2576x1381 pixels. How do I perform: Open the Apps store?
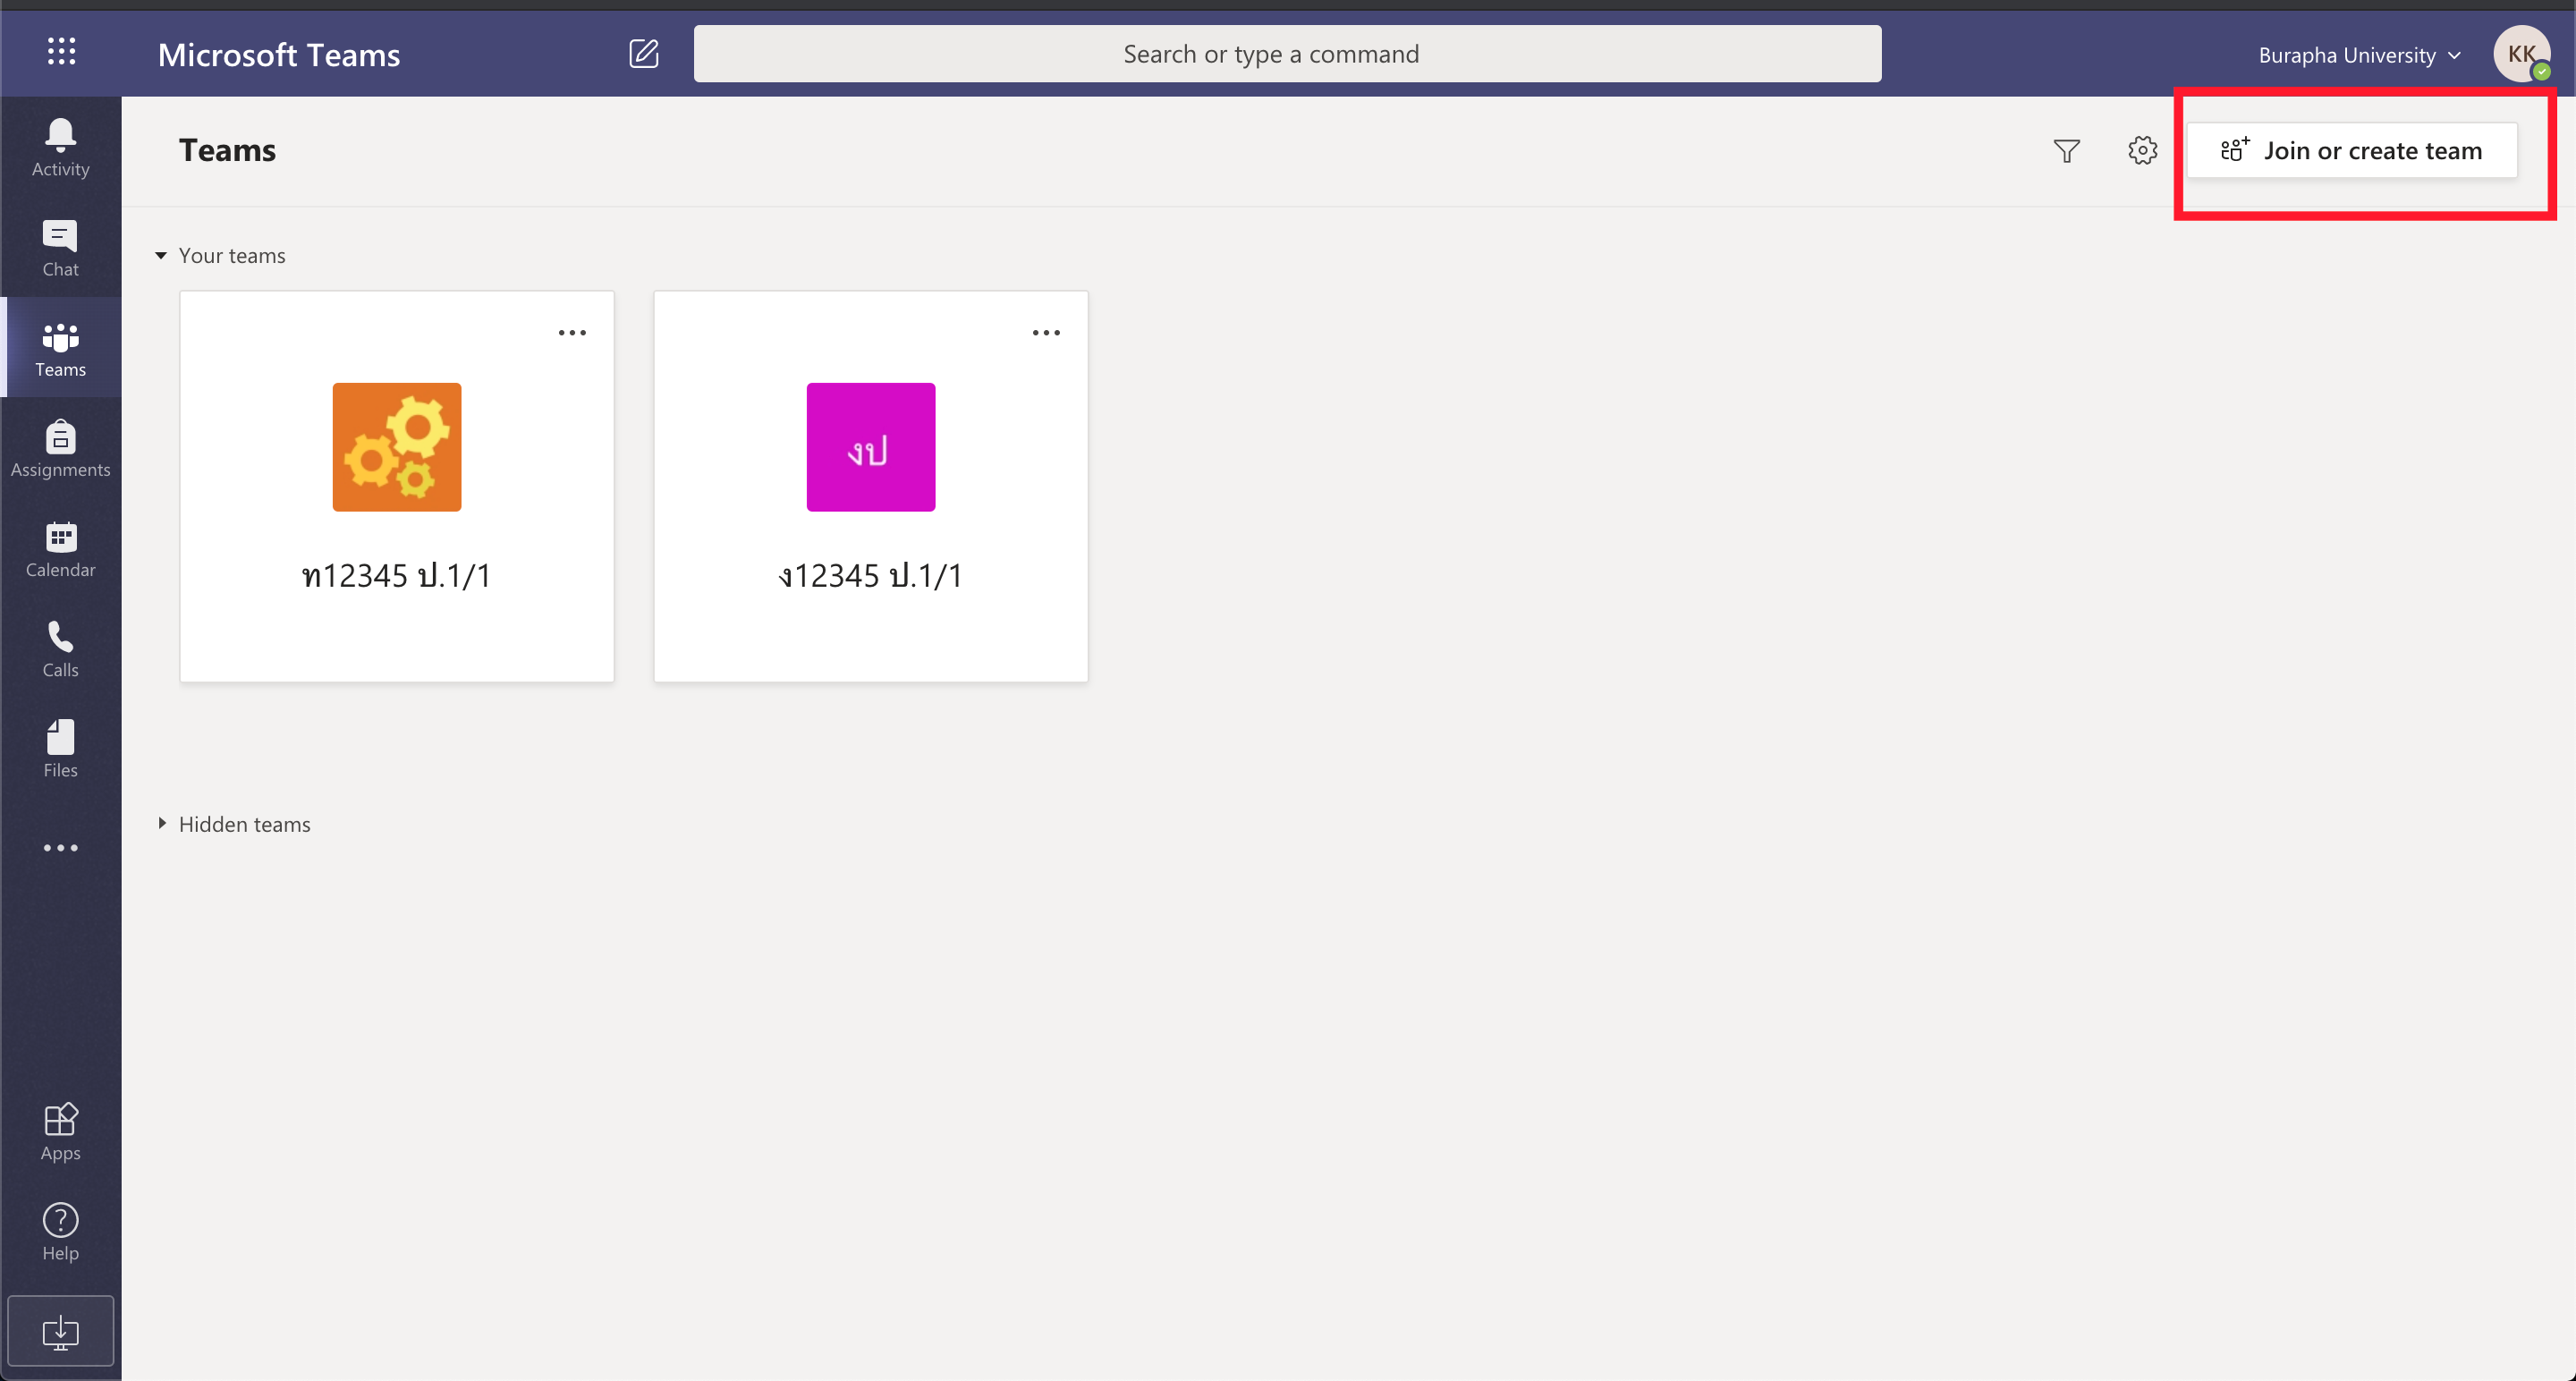point(60,1131)
